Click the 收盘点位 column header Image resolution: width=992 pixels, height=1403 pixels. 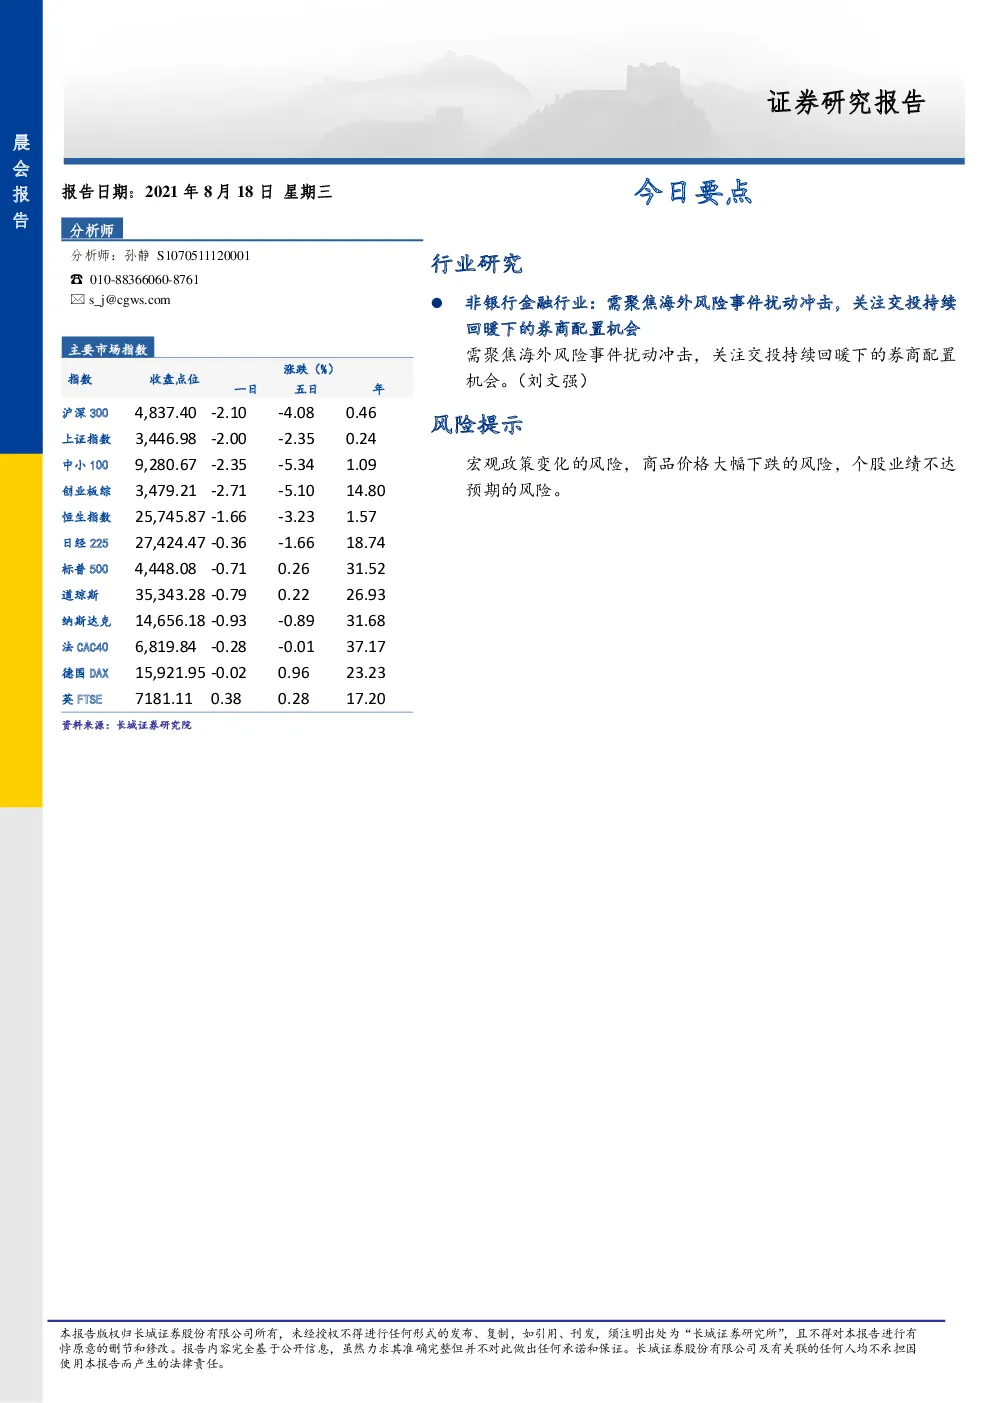click(x=174, y=379)
